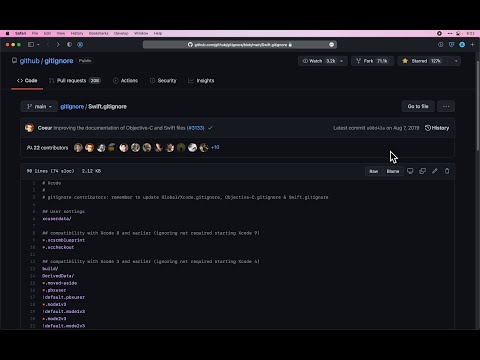This screenshot has width=480, height=360.
Task: Click the menu bar clock
Action: pyautogui.click(x=470, y=33)
